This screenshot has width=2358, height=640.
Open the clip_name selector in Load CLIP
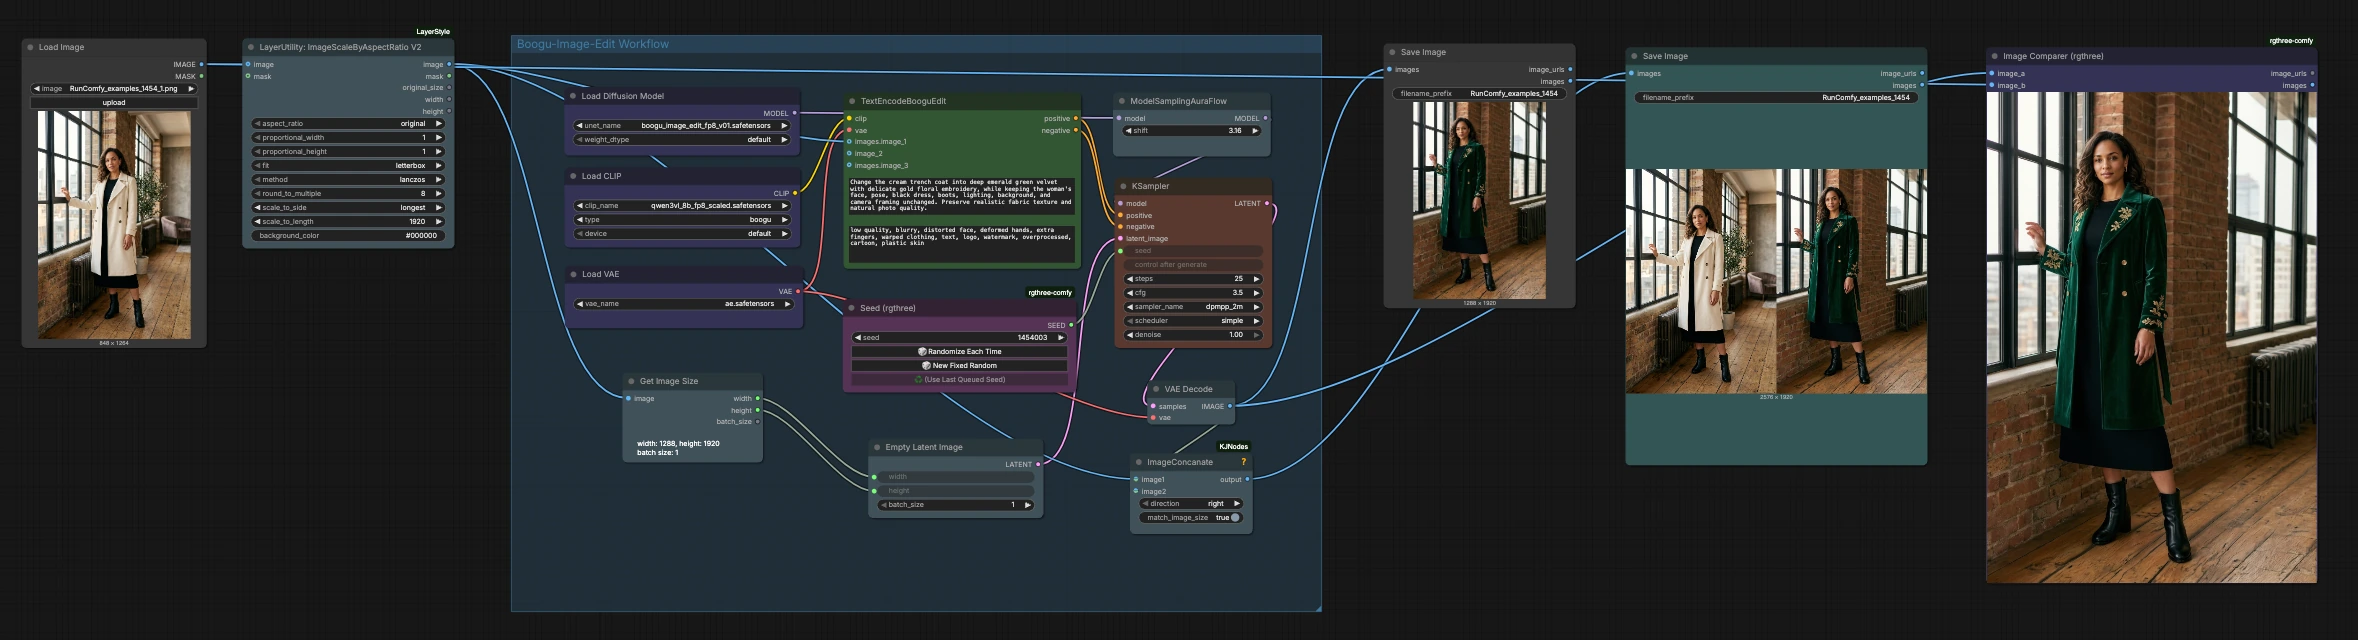click(x=682, y=206)
